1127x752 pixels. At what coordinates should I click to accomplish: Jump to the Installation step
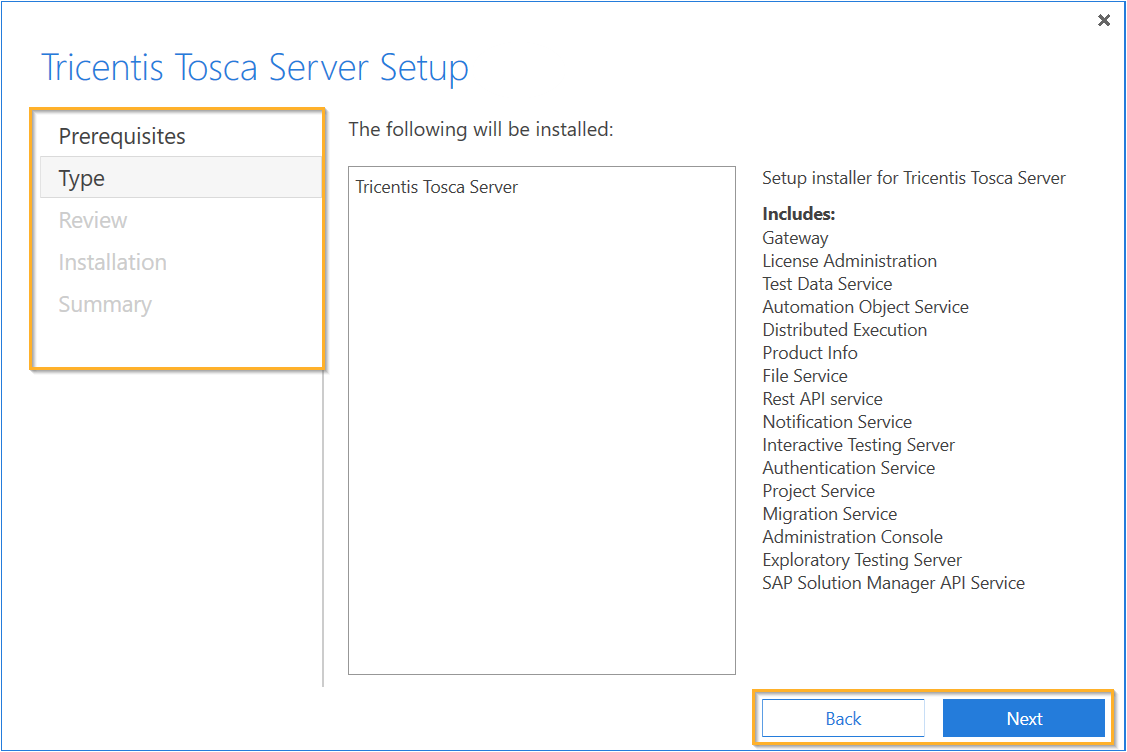pyautogui.click(x=112, y=262)
